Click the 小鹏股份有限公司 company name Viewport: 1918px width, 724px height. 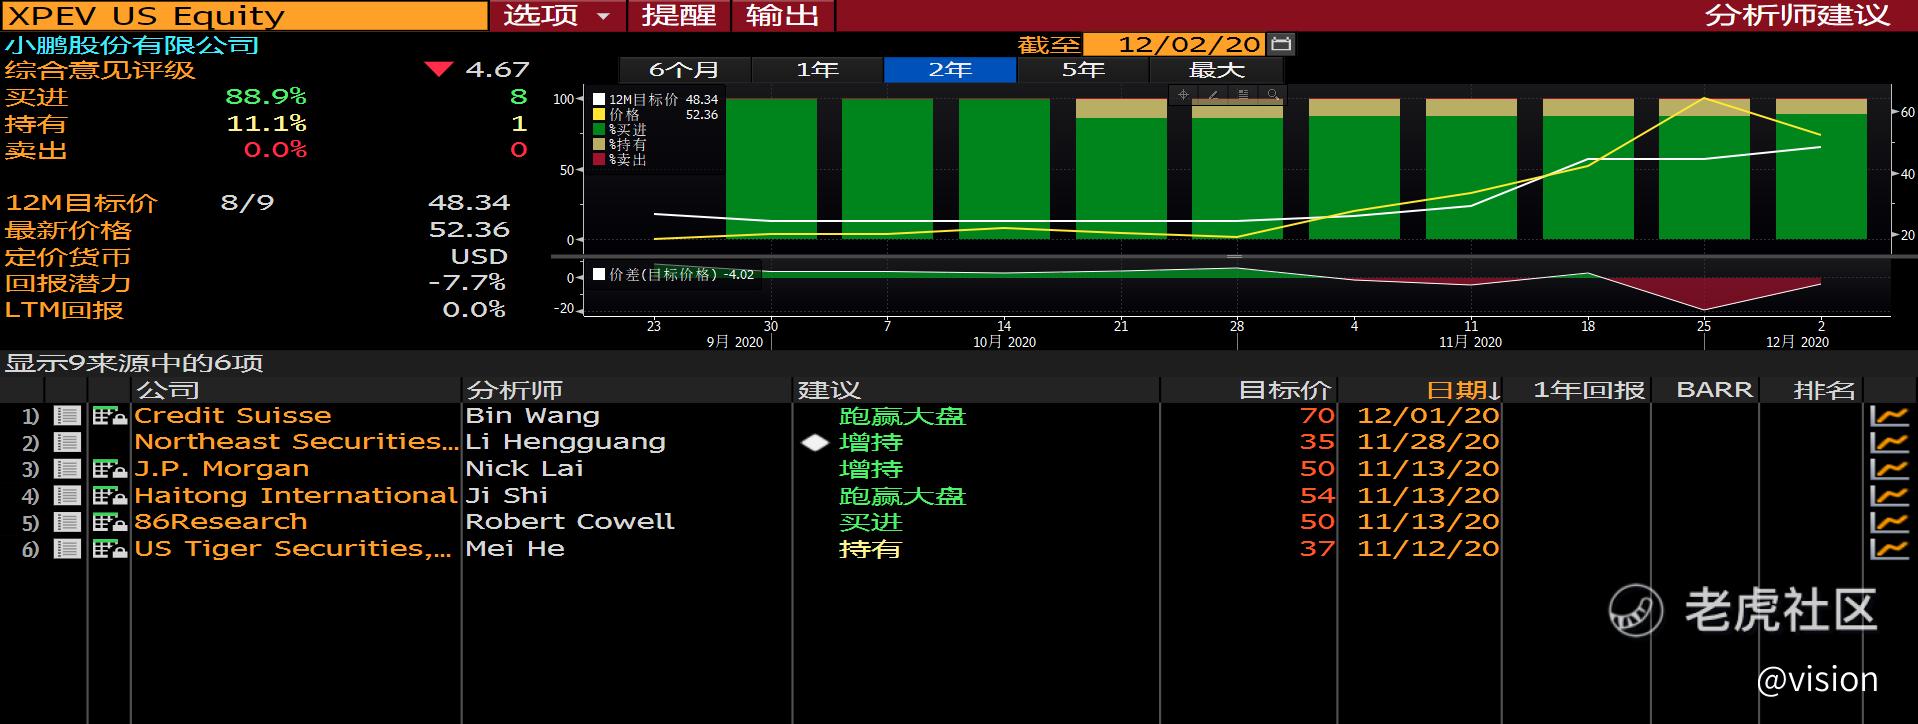click(132, 45)
